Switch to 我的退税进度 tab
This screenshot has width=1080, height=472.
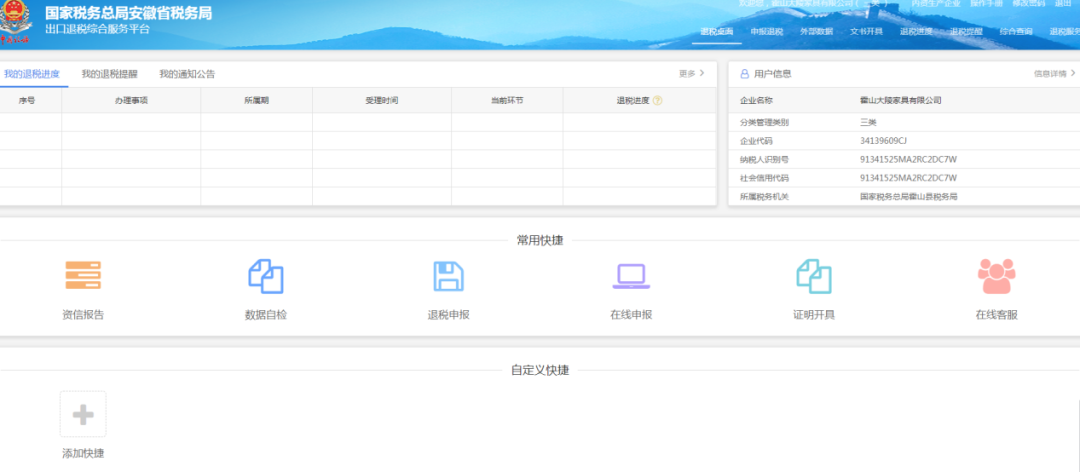click(x=32, y=74)
